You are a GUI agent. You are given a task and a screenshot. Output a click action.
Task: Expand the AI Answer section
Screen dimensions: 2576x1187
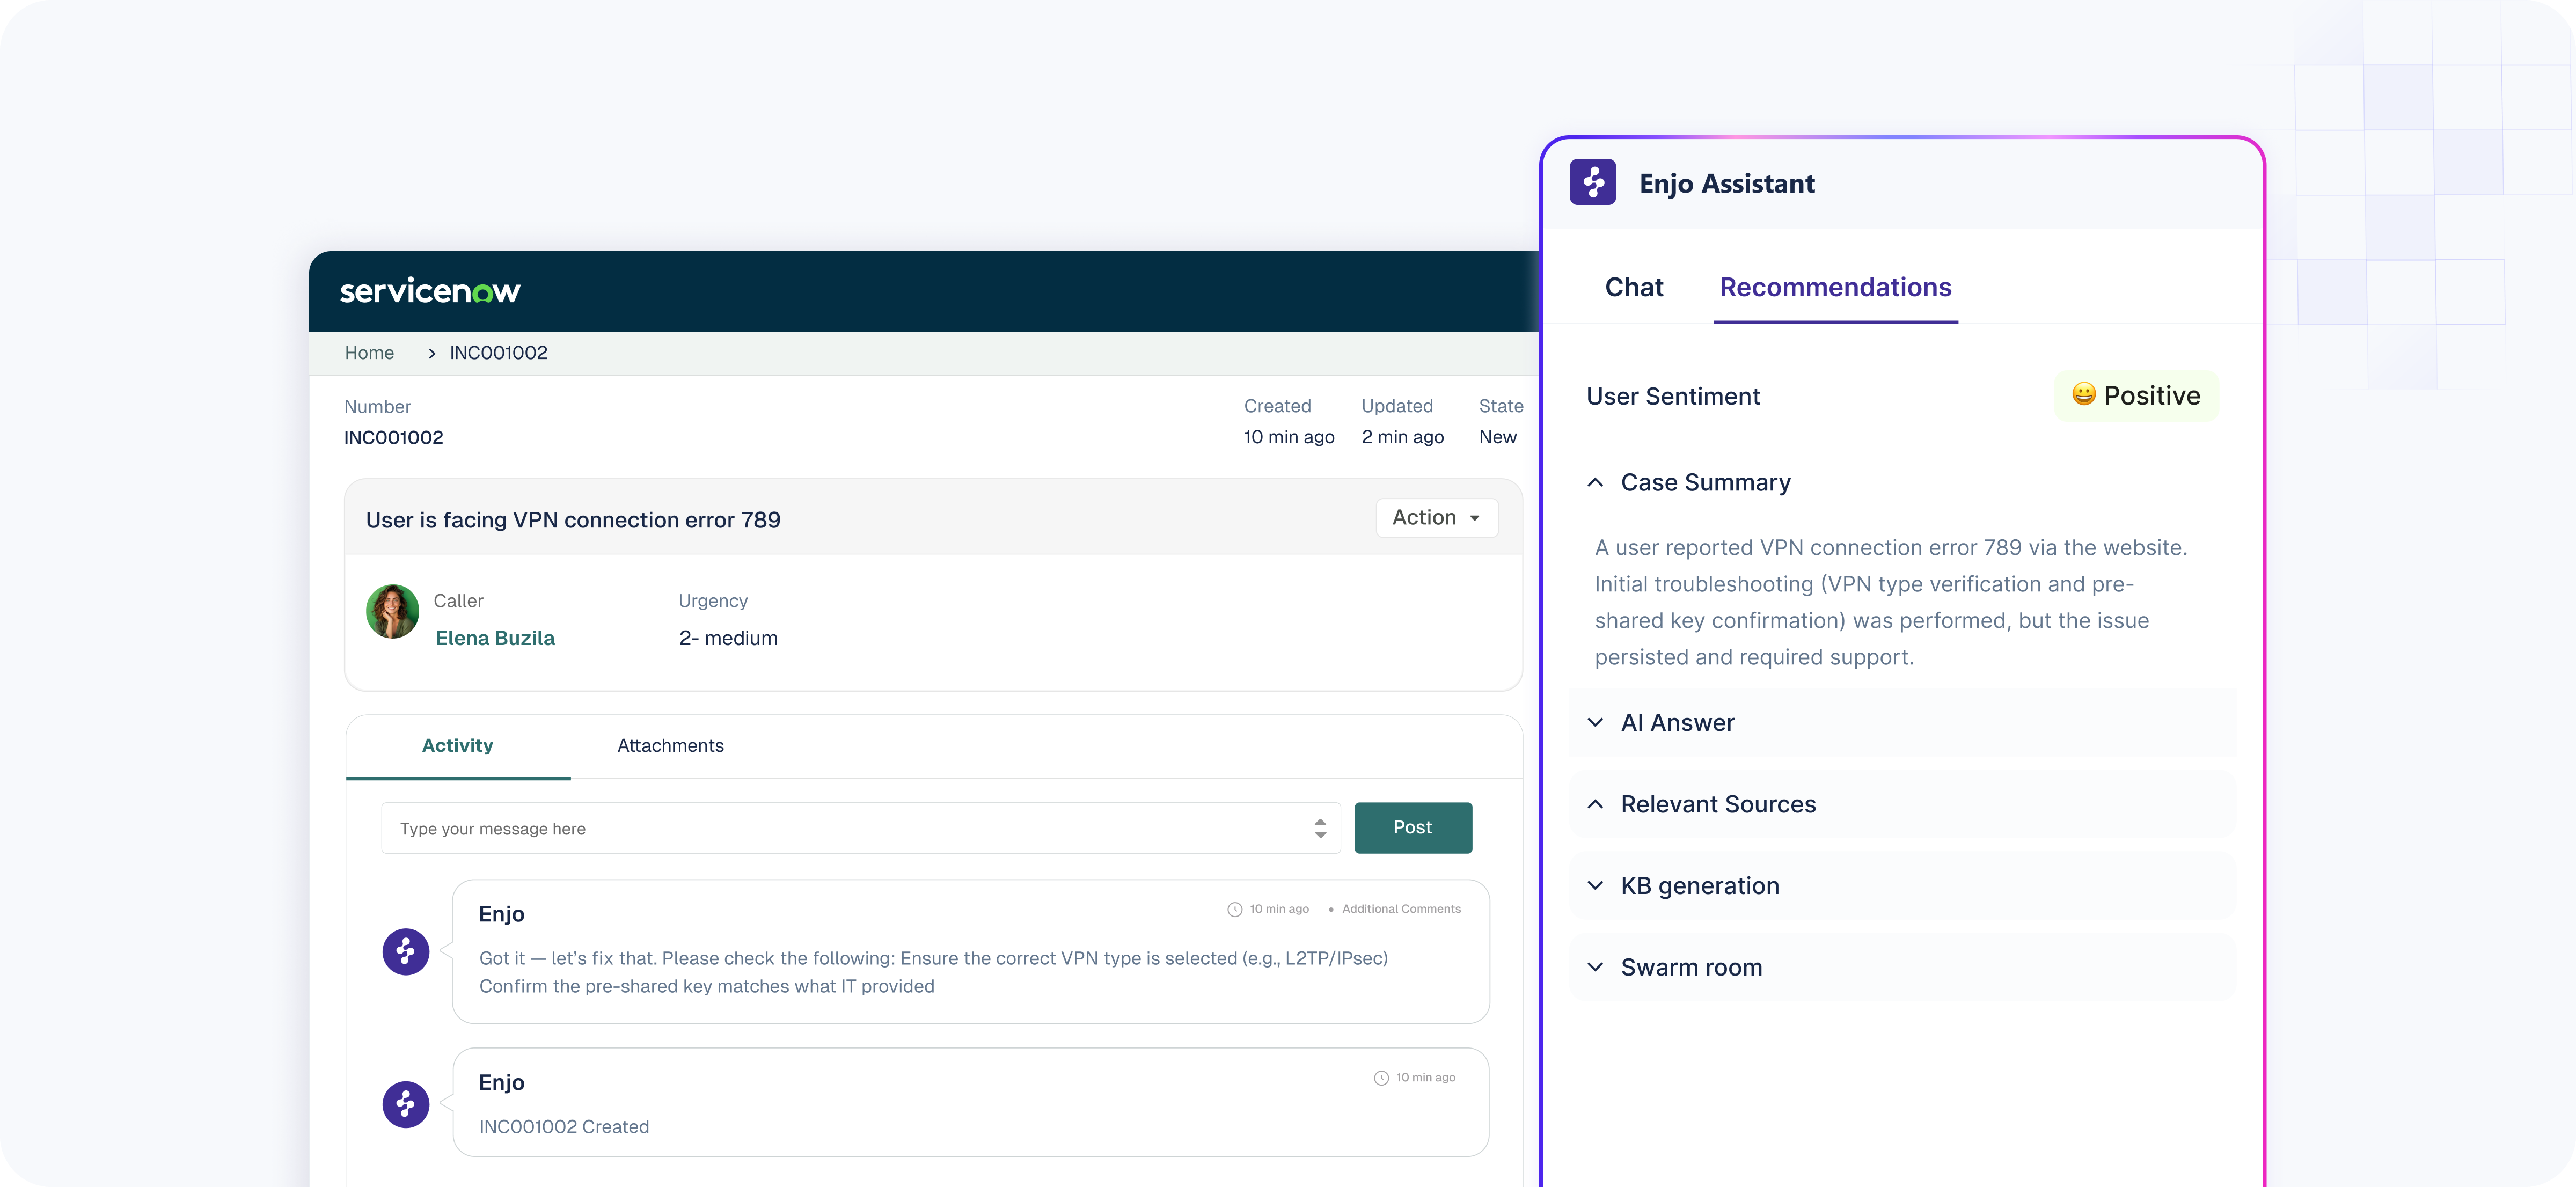pyautogui.click(x=1596, y=723)
